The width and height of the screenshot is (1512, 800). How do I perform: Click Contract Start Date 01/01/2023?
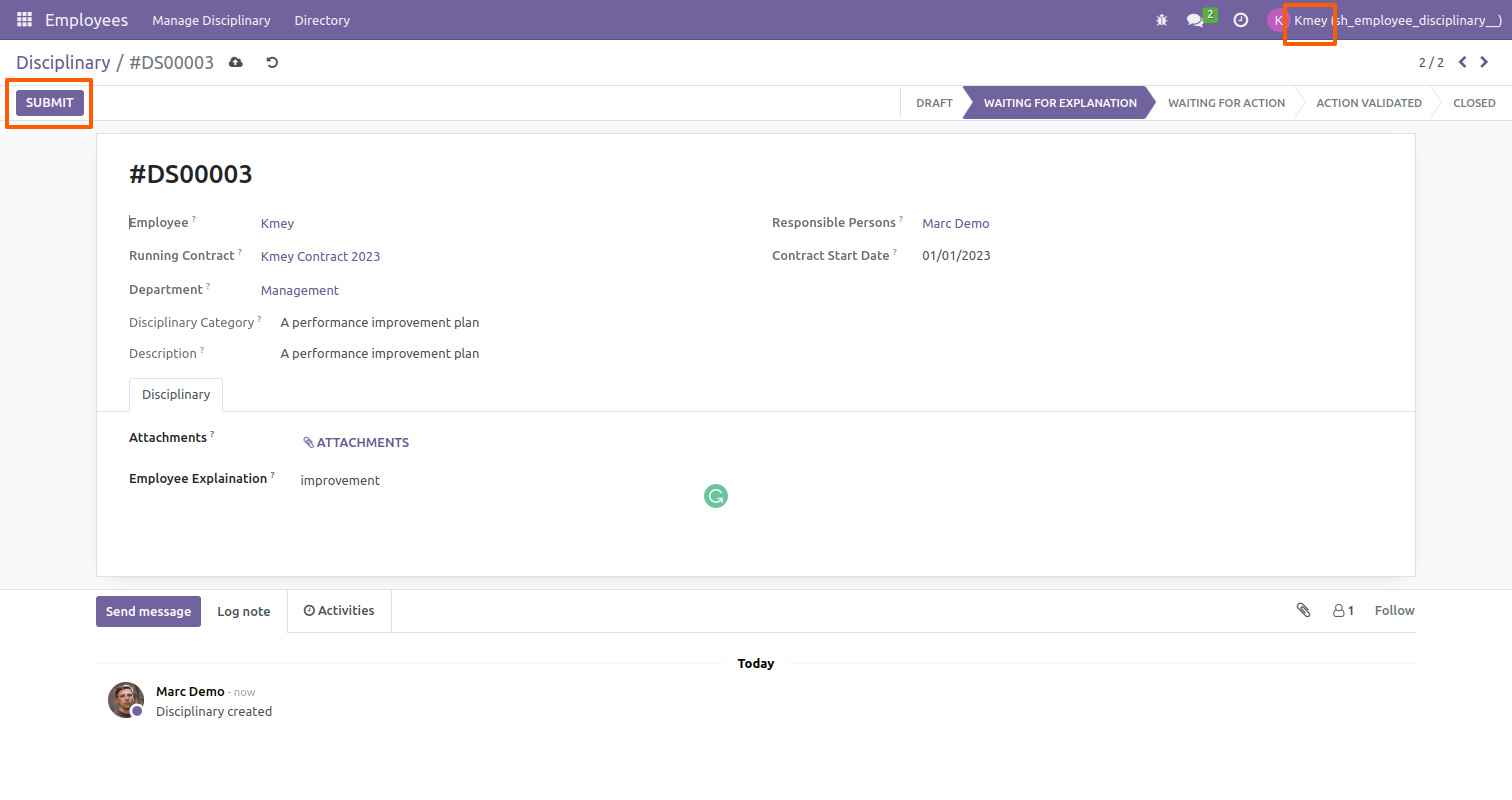(956, 256)
